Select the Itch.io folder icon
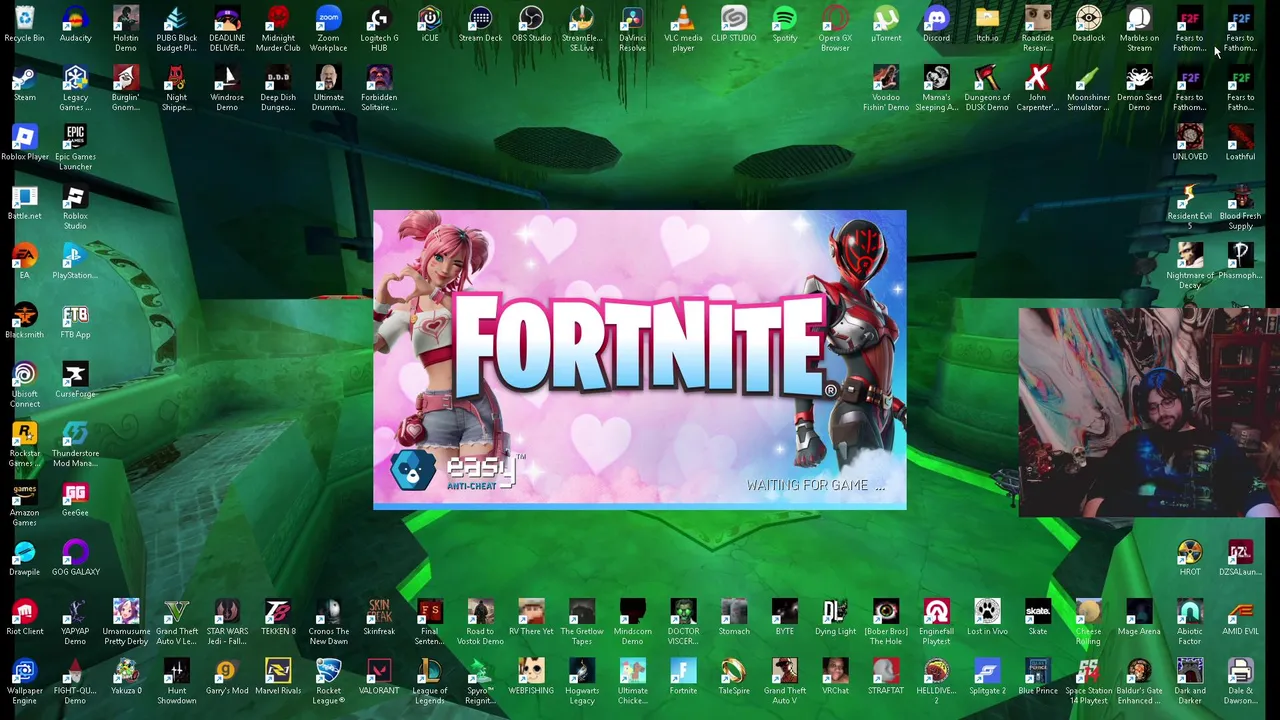The image size is (1280, 720). (987, 25)
